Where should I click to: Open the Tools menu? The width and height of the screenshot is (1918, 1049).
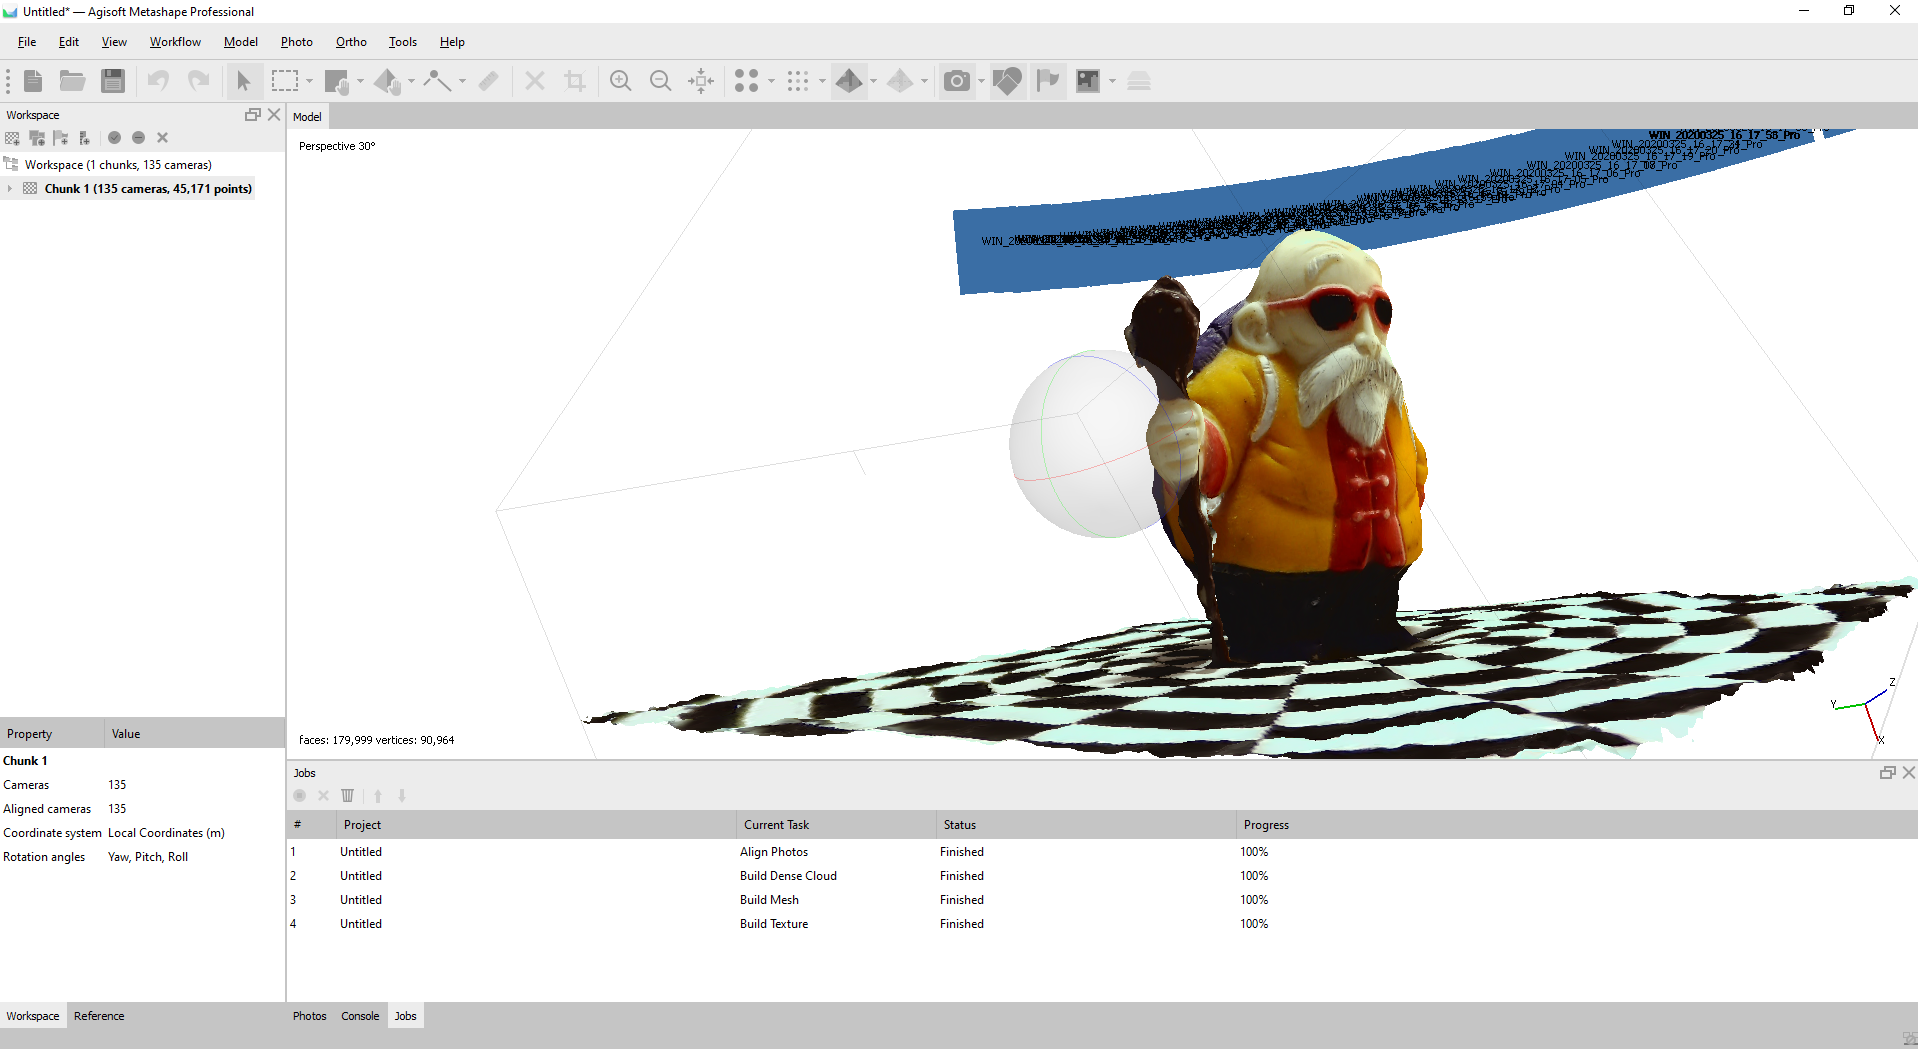[403, 42]
